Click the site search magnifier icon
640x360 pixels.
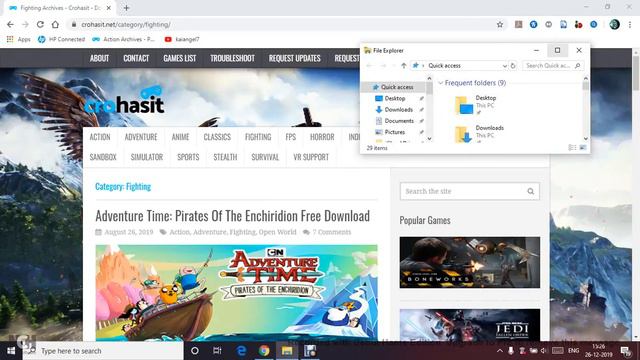tap(531, 191)
